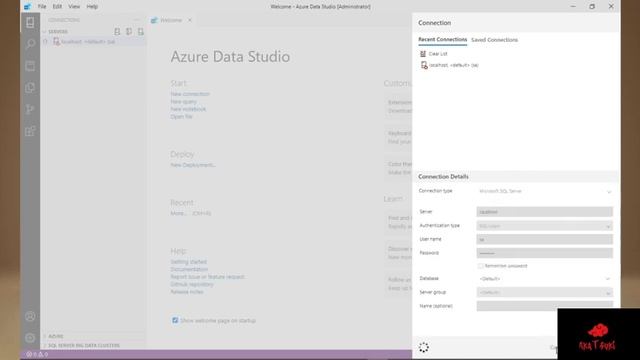Click the localhost server icon in the Servers tree
Image resolution: width=640 pixels, height=360 pixels.
(56, 42)
